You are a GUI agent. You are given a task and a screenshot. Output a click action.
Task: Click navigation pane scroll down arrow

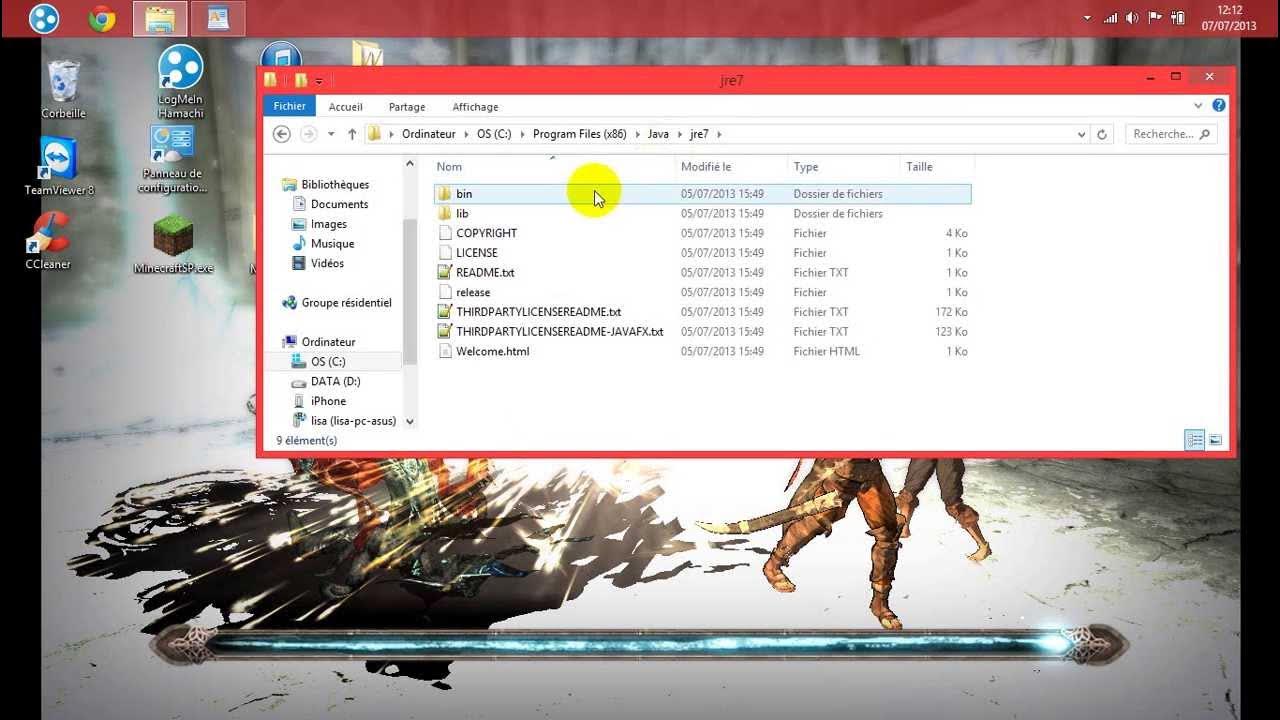point(409,421)
